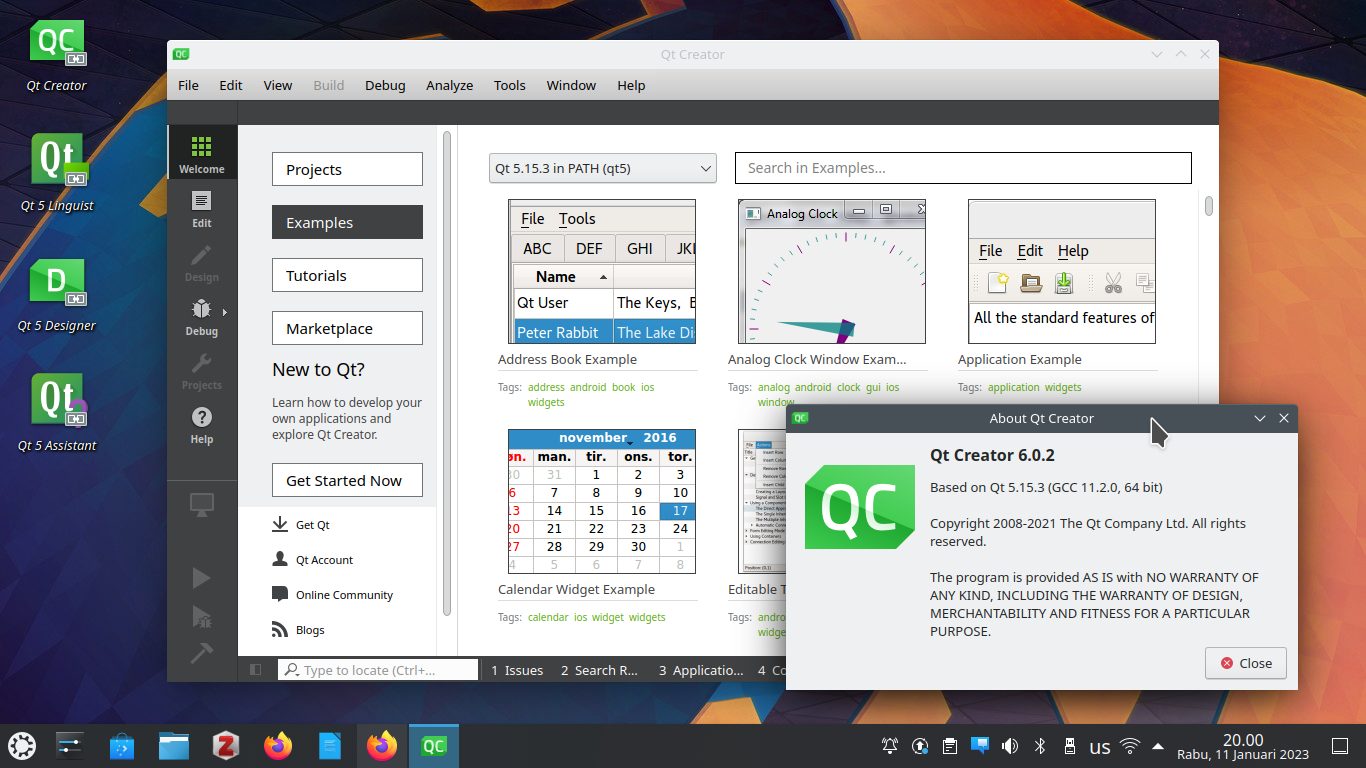Click calendar tag under Calendar Widget
This screenshot has width=1366, height=768.
548,617
